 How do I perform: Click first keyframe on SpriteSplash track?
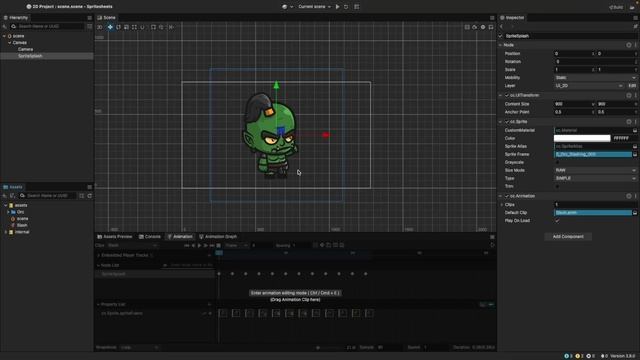click(x=219, y=274)
